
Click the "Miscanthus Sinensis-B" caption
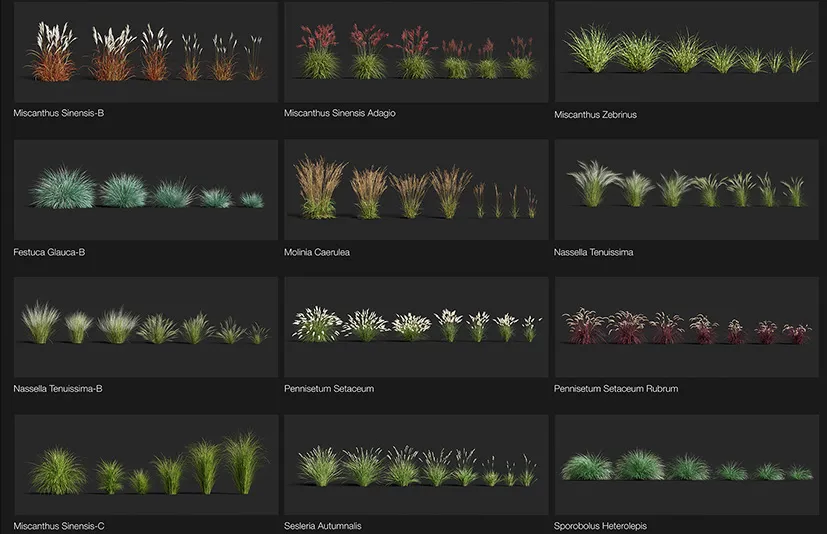(x=59, y=113)
